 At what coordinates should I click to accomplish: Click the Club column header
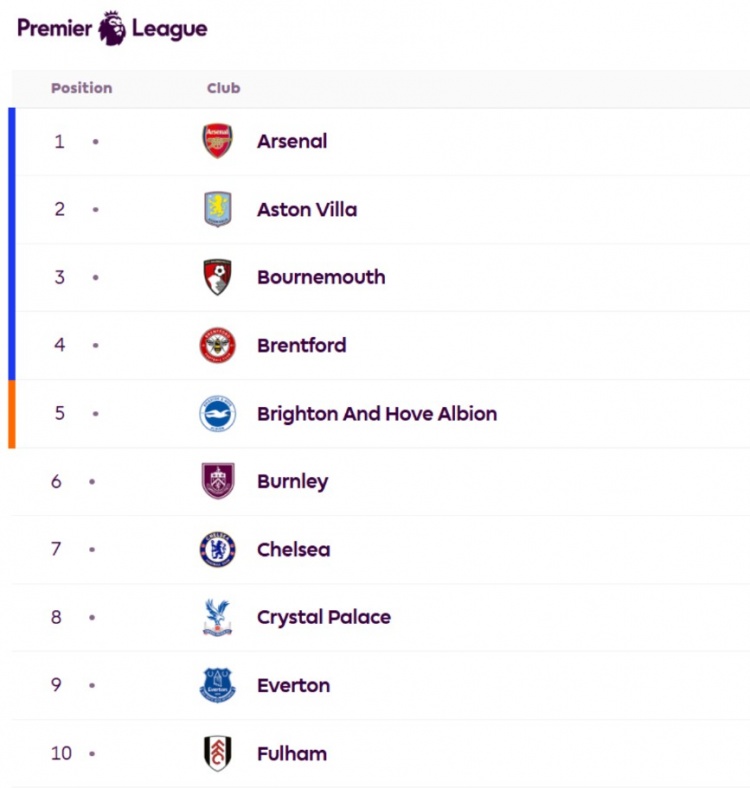coord(224,88)
